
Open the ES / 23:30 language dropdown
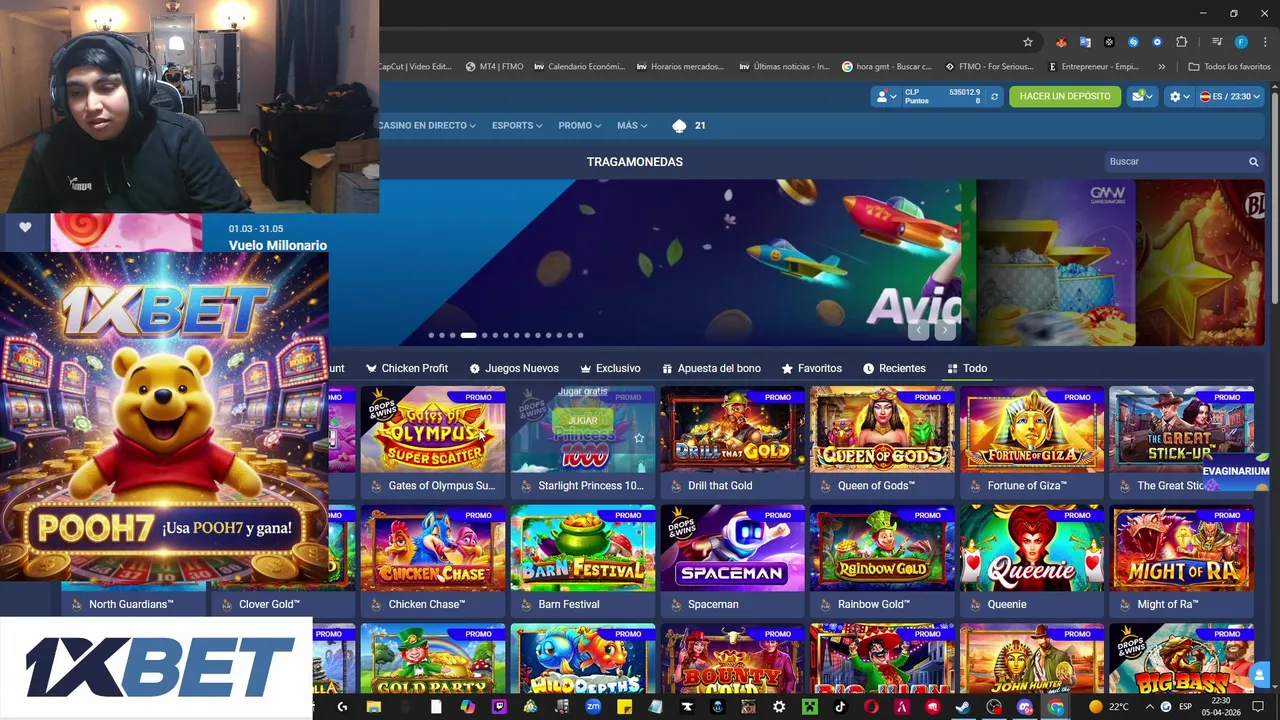click(x=1231, y=96)
